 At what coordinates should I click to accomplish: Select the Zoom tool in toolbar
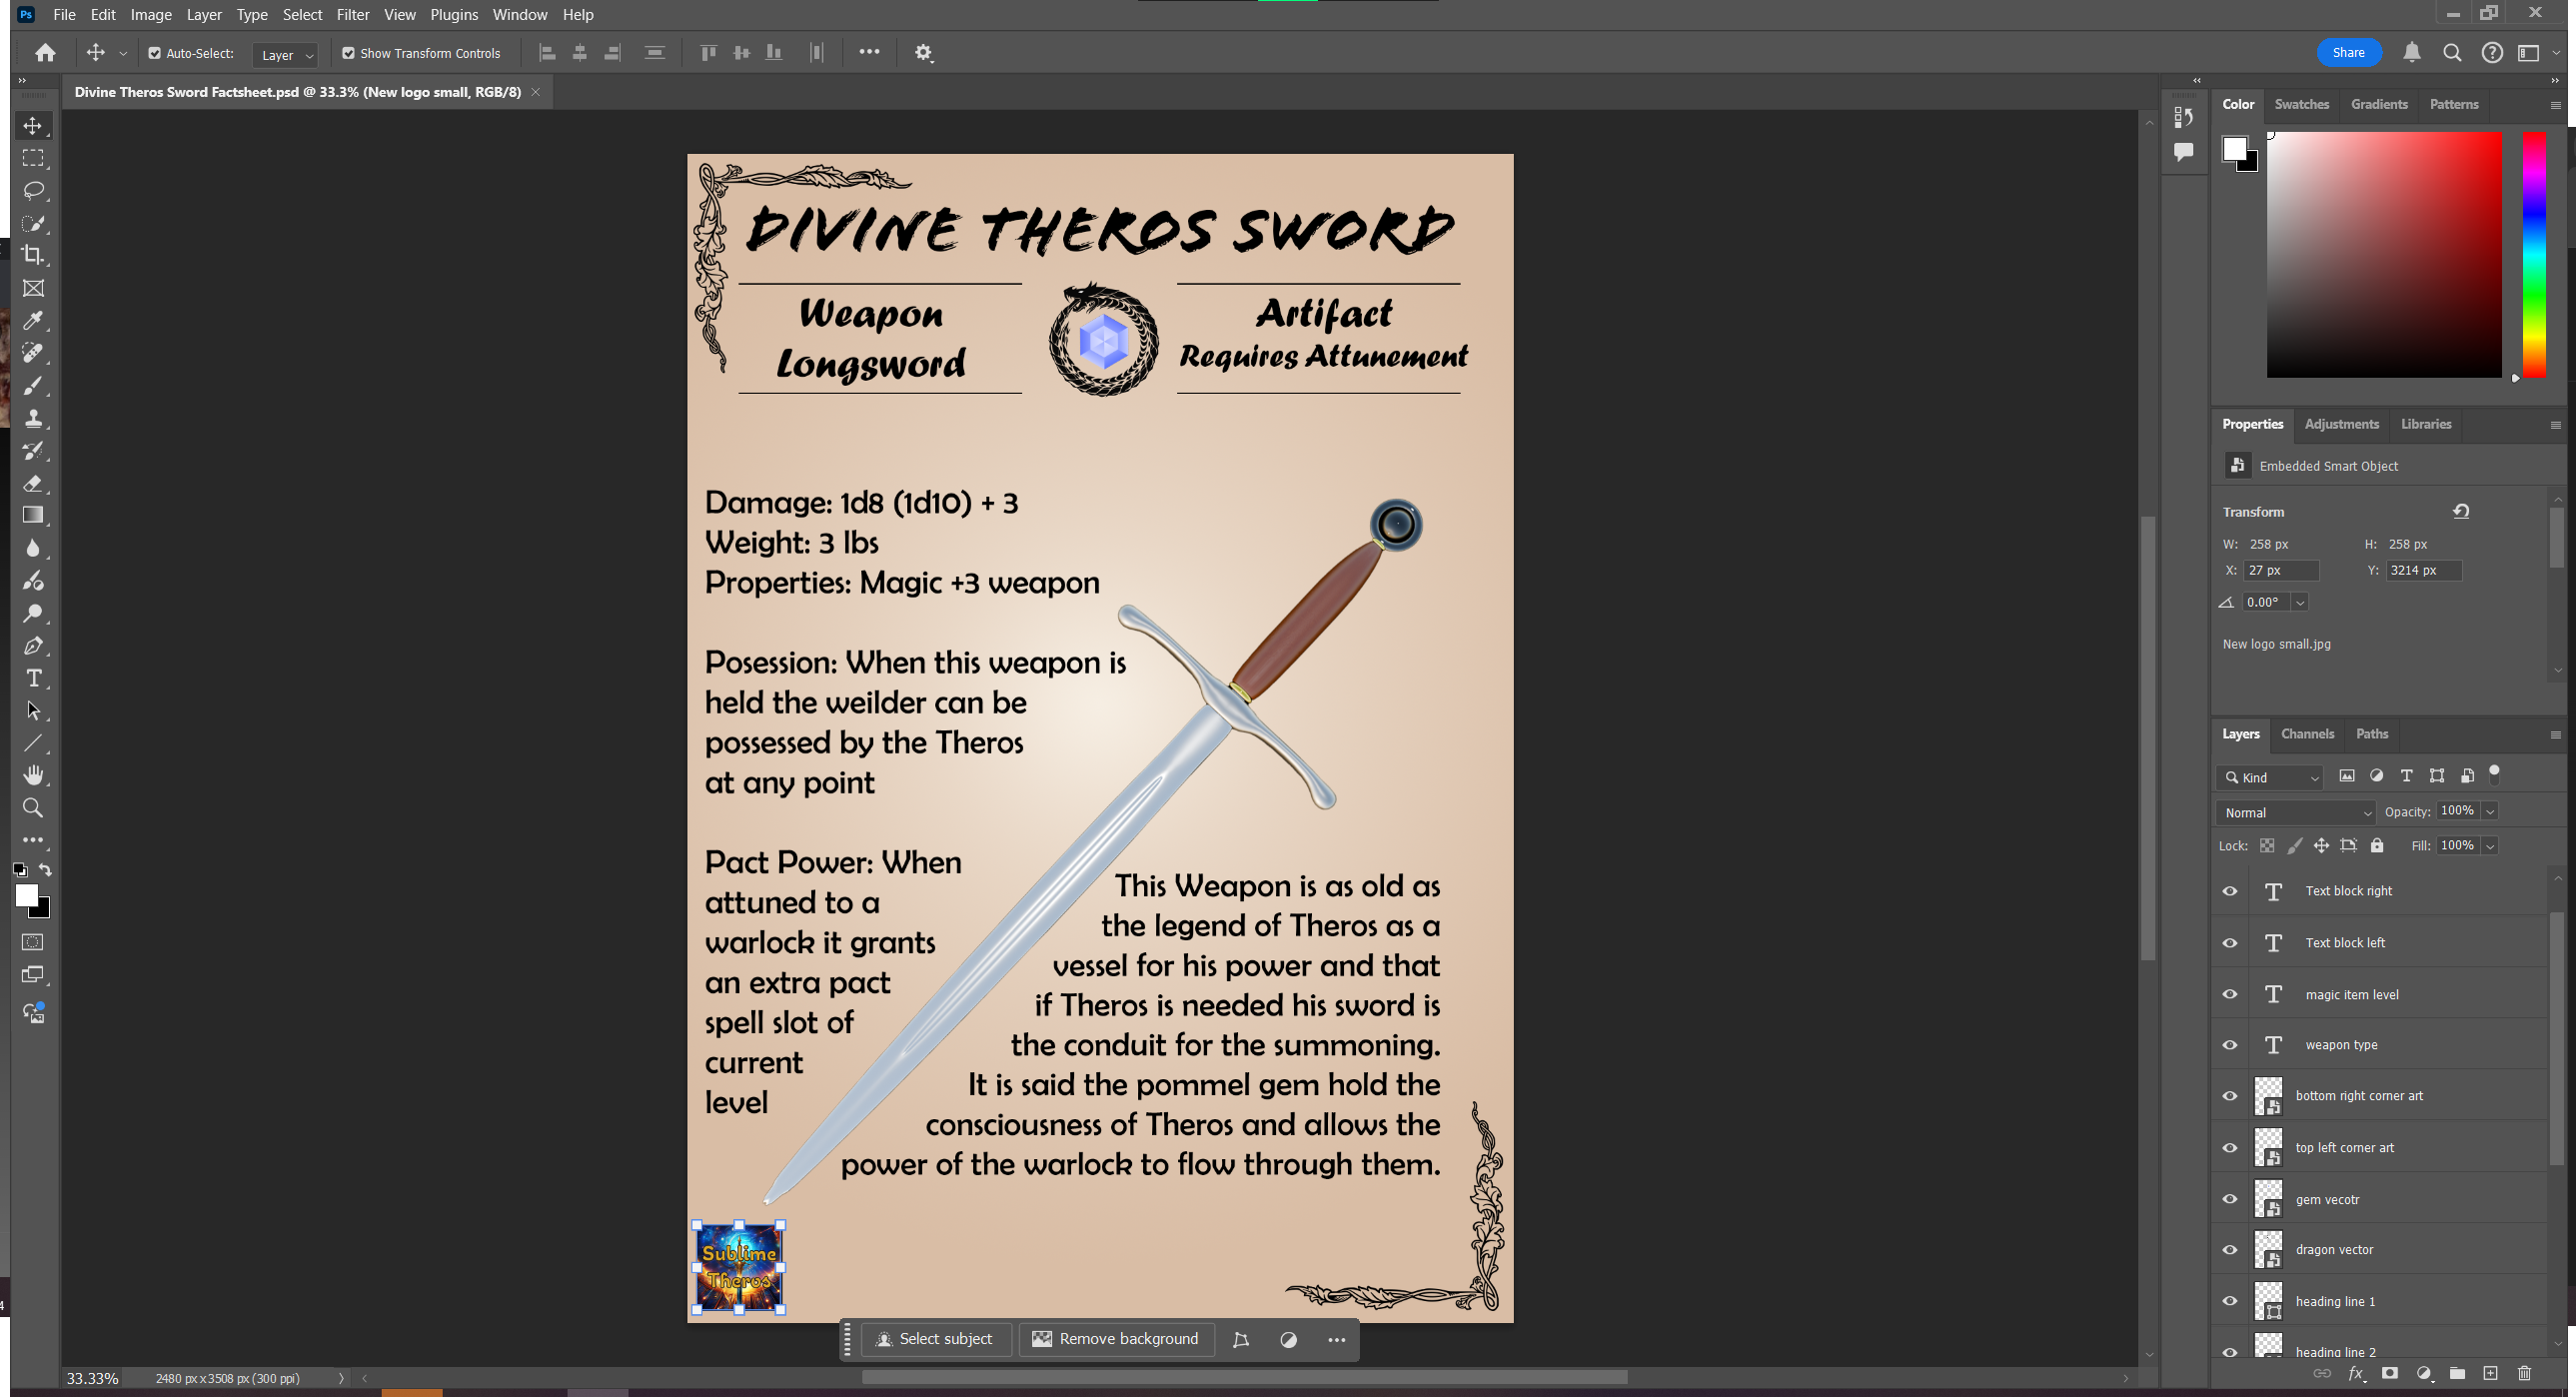(33, 808)
